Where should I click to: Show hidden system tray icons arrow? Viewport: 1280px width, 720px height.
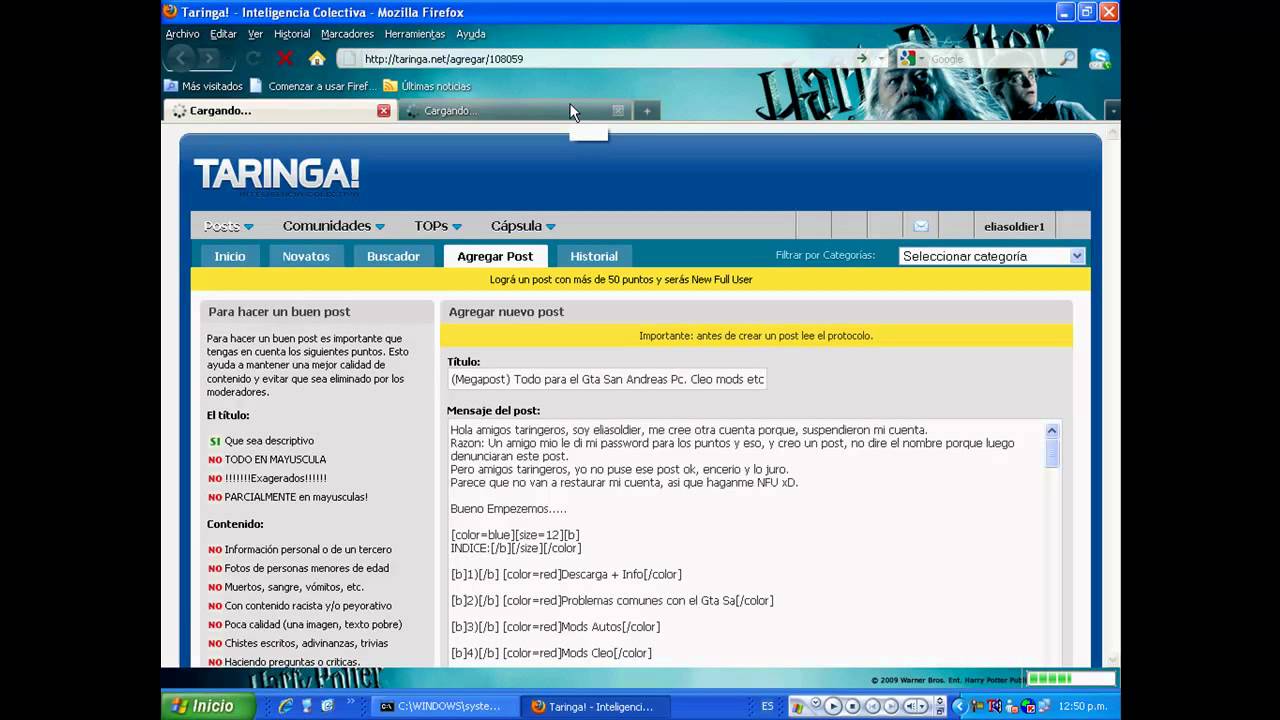point(959,706)
